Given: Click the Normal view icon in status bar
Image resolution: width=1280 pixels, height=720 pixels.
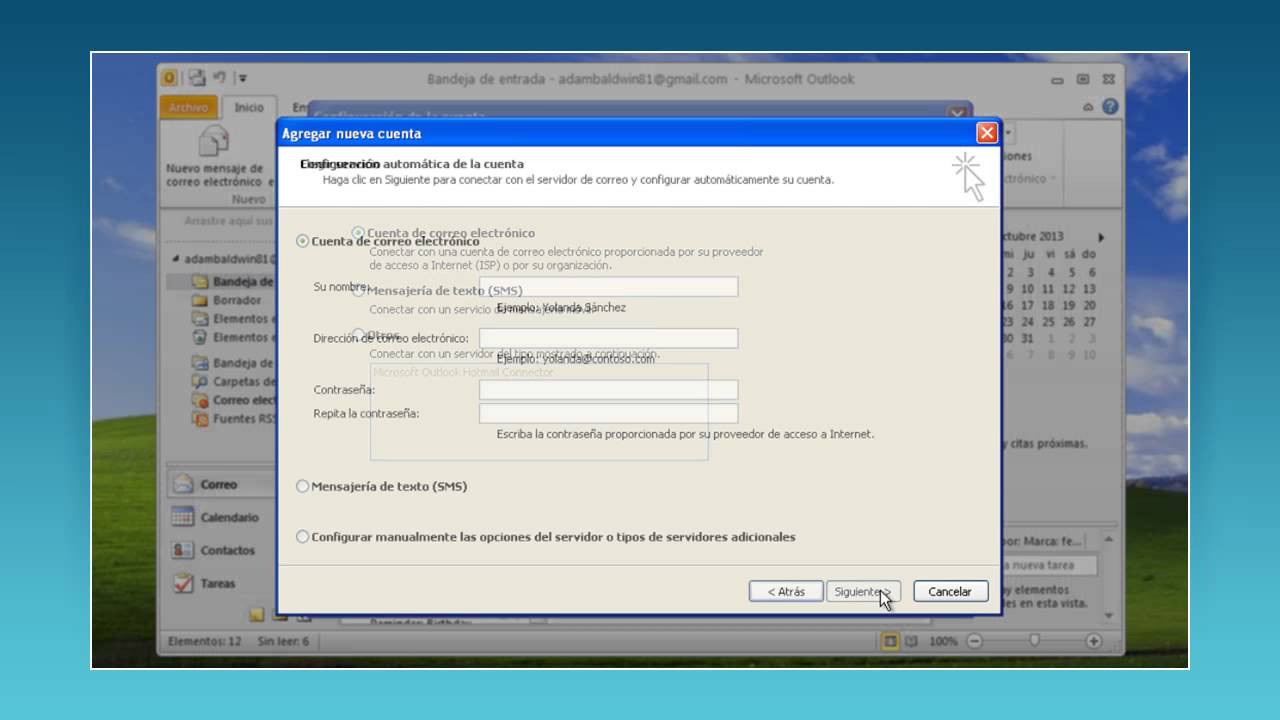Looking at the screenshot, I should 890,641.
